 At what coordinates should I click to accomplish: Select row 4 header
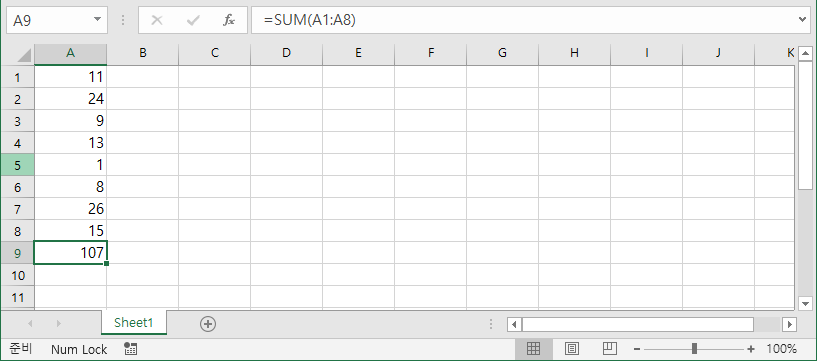[x=18, y=143]
